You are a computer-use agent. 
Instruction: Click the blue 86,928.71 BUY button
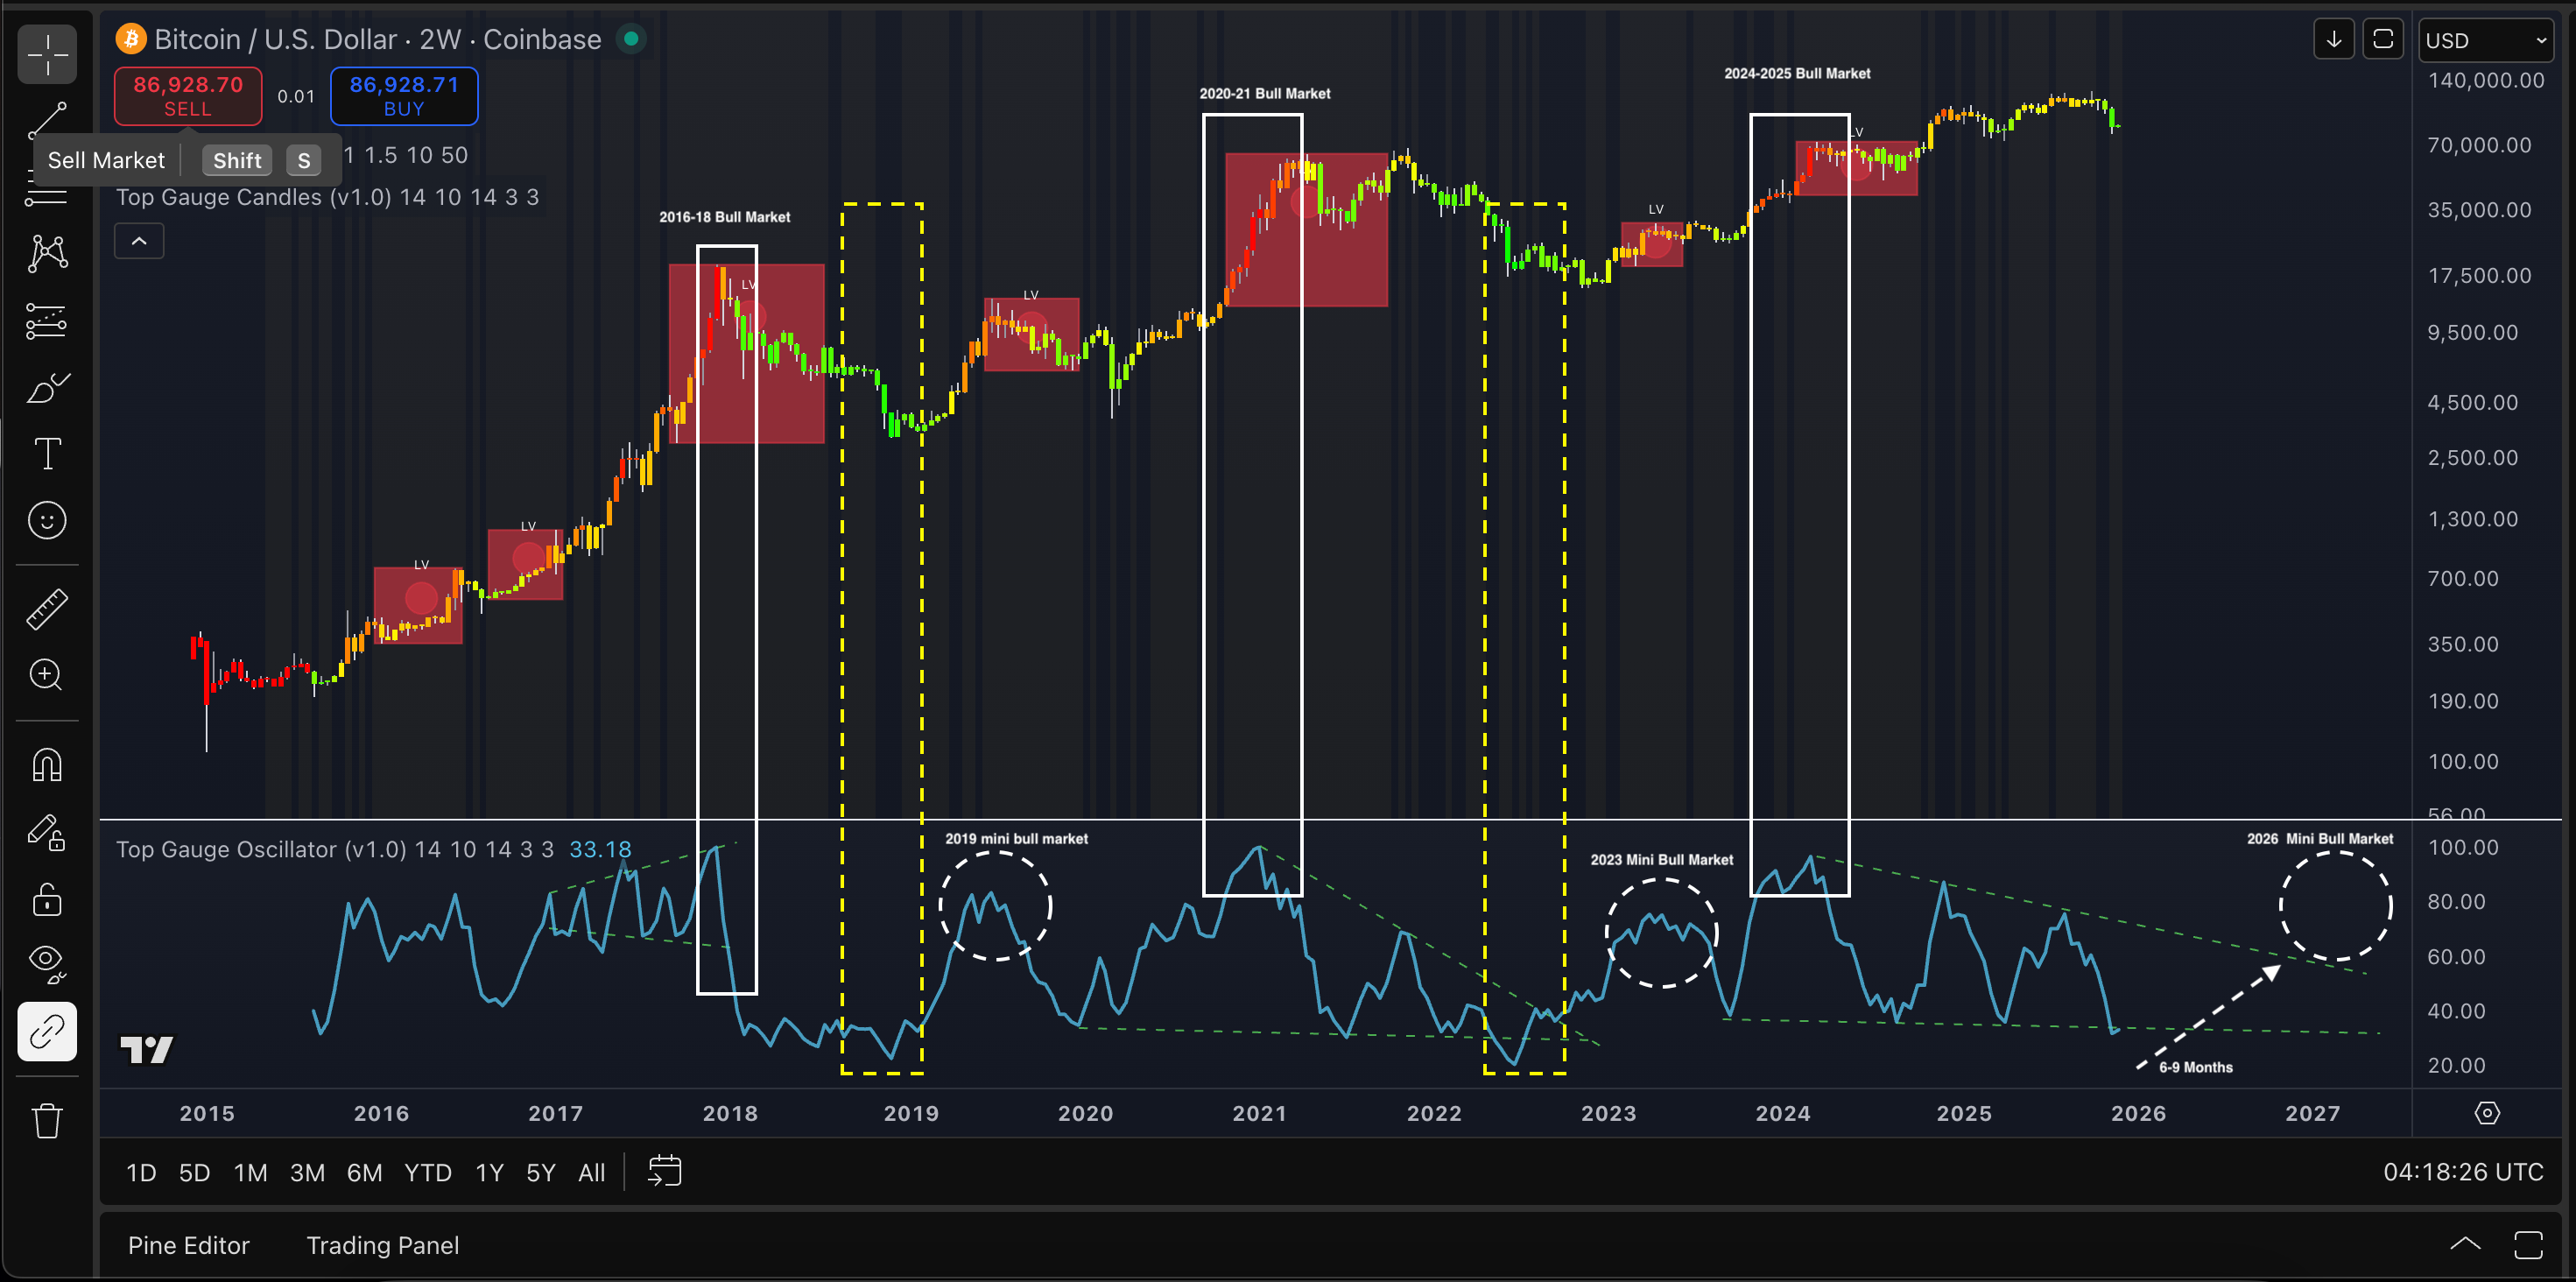(x=404, y=96)
